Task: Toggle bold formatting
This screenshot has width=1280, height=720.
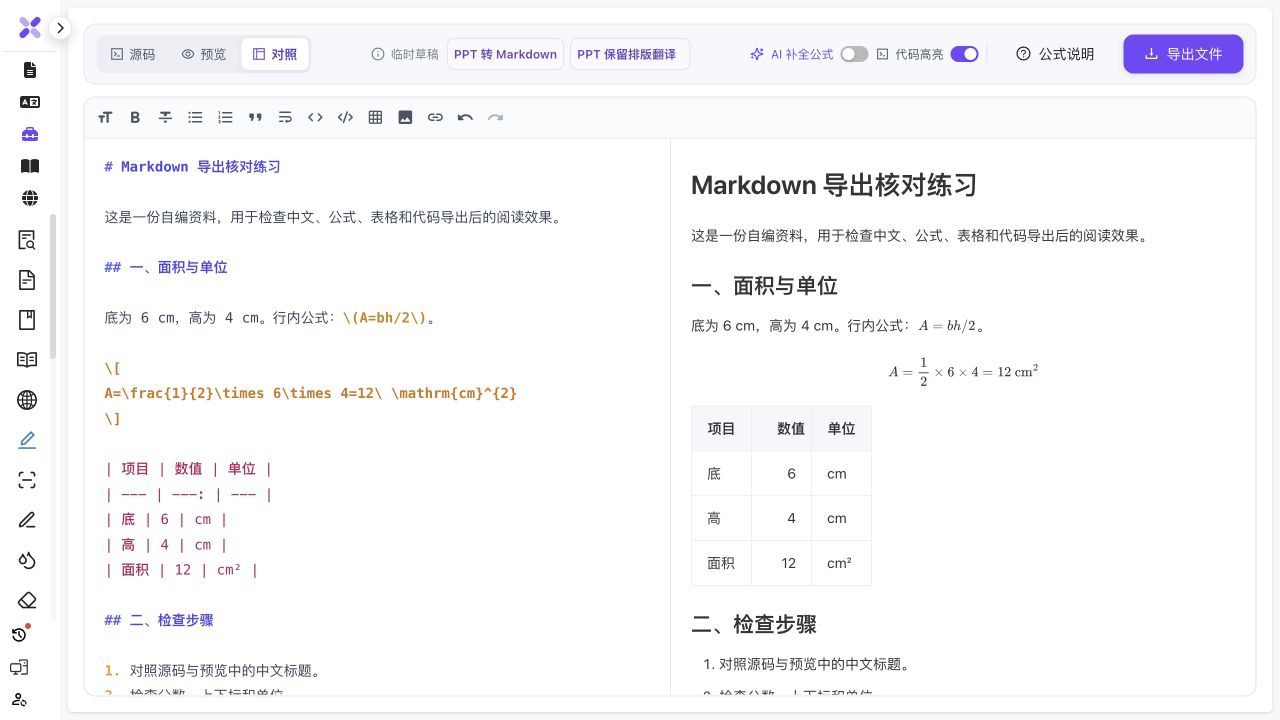Action: point(135,117)
